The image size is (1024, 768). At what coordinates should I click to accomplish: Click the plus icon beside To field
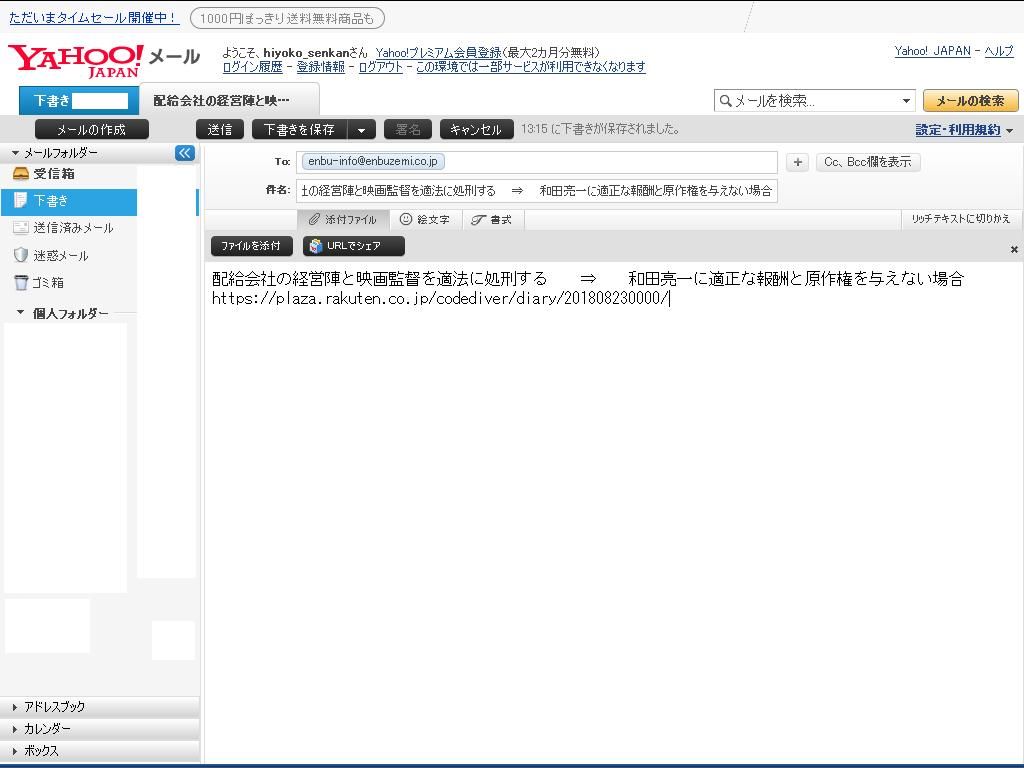(797, 162)
